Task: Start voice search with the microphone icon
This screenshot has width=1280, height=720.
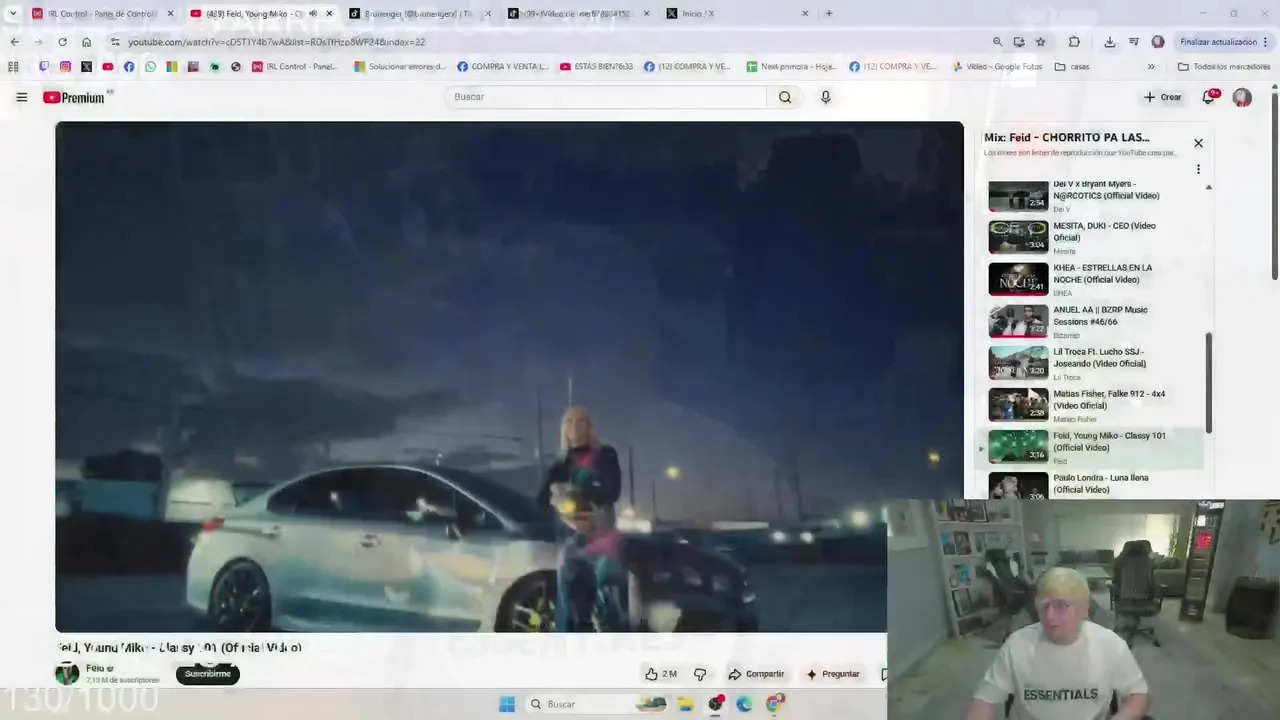Action: [825, 97]
